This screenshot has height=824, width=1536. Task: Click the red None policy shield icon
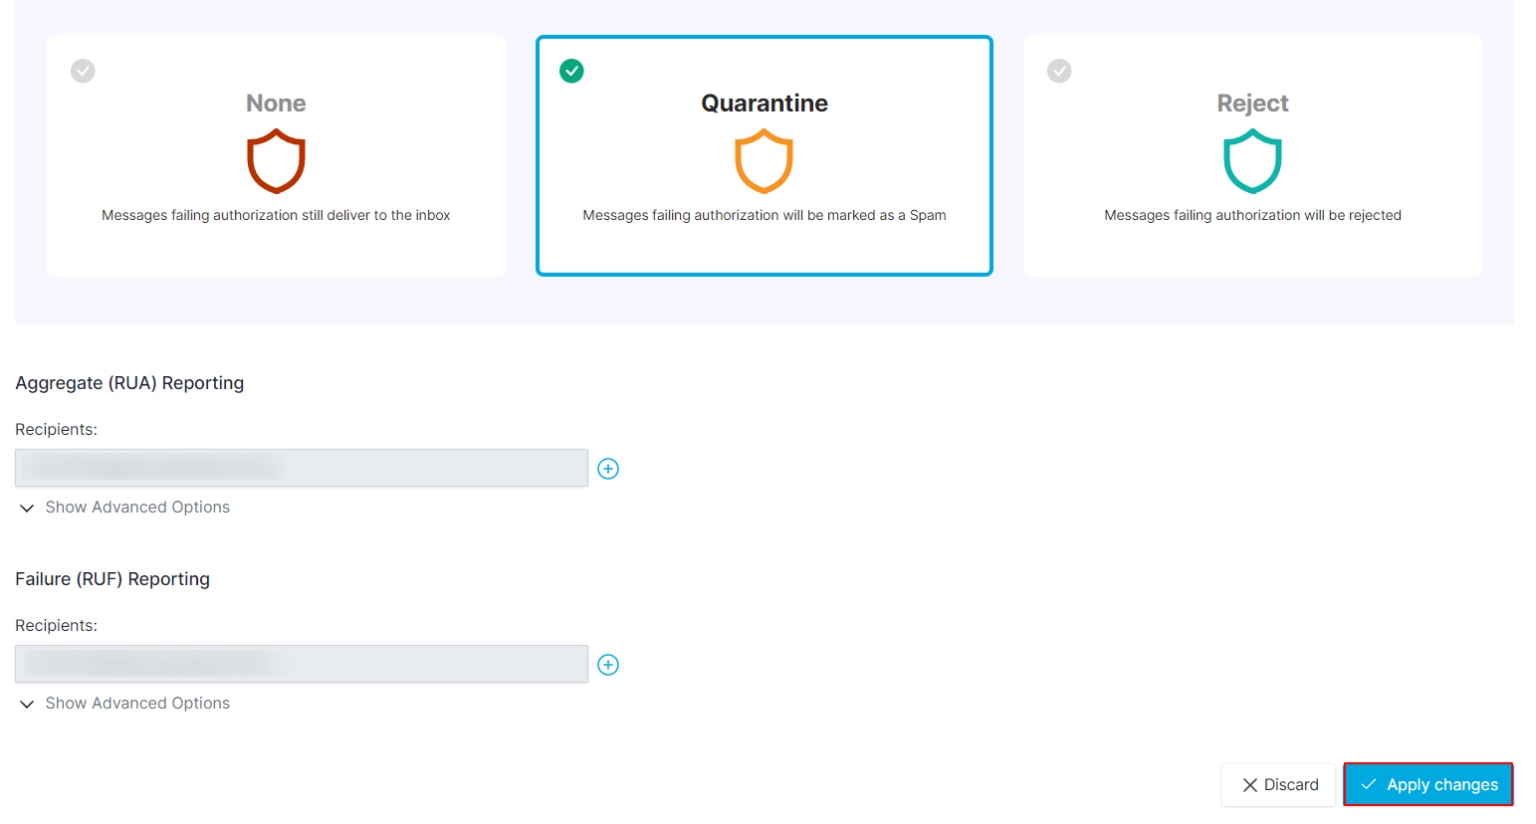276,160
